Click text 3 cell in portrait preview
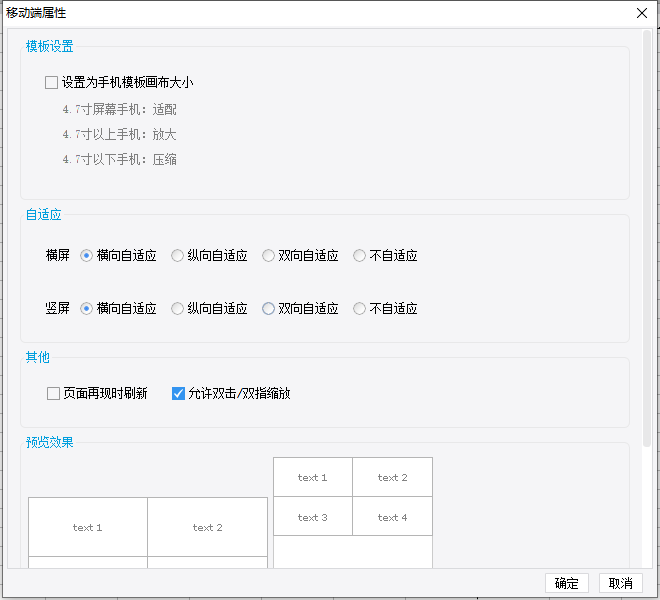The width and height of the screenshot is (660, 600). tap(313, 516)
